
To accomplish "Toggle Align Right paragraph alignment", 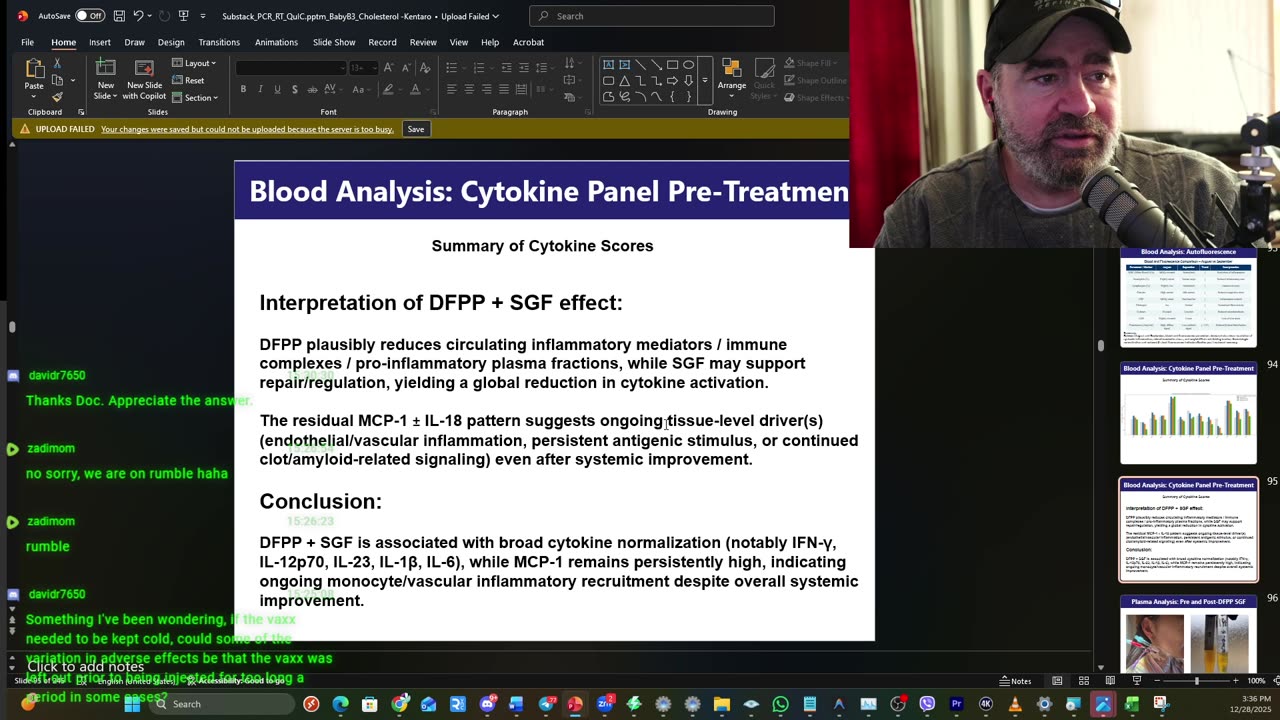I will (487, 89).
